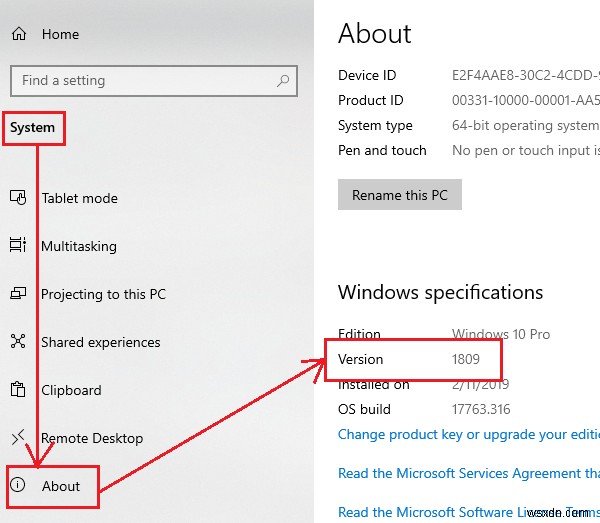Click the Windows 10 Pro edition value
Viewport: 600px width, 523px height.
tap(501, 334)
